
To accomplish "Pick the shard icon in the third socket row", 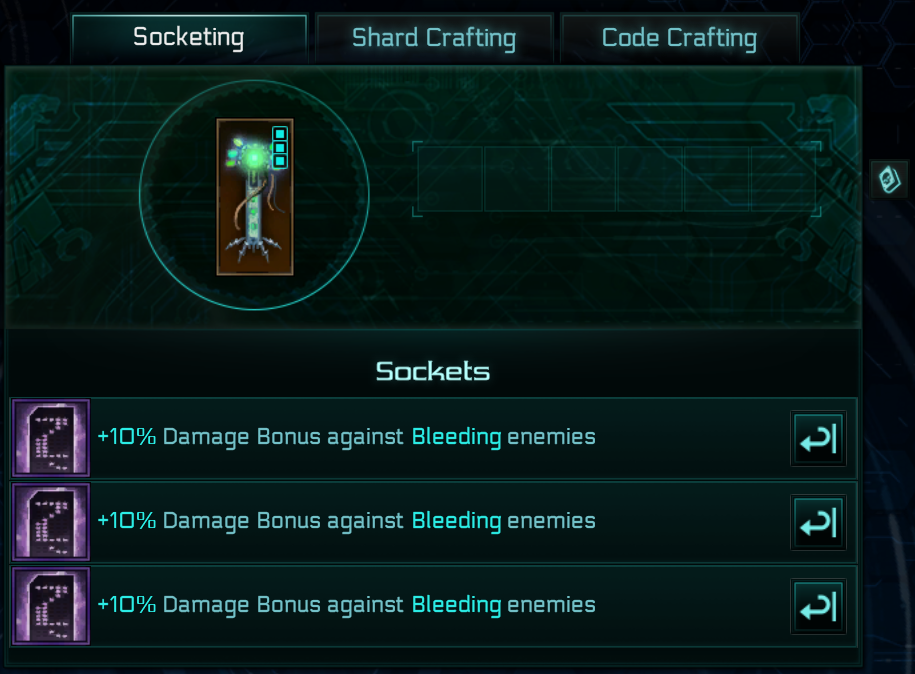I will [51, 606].
